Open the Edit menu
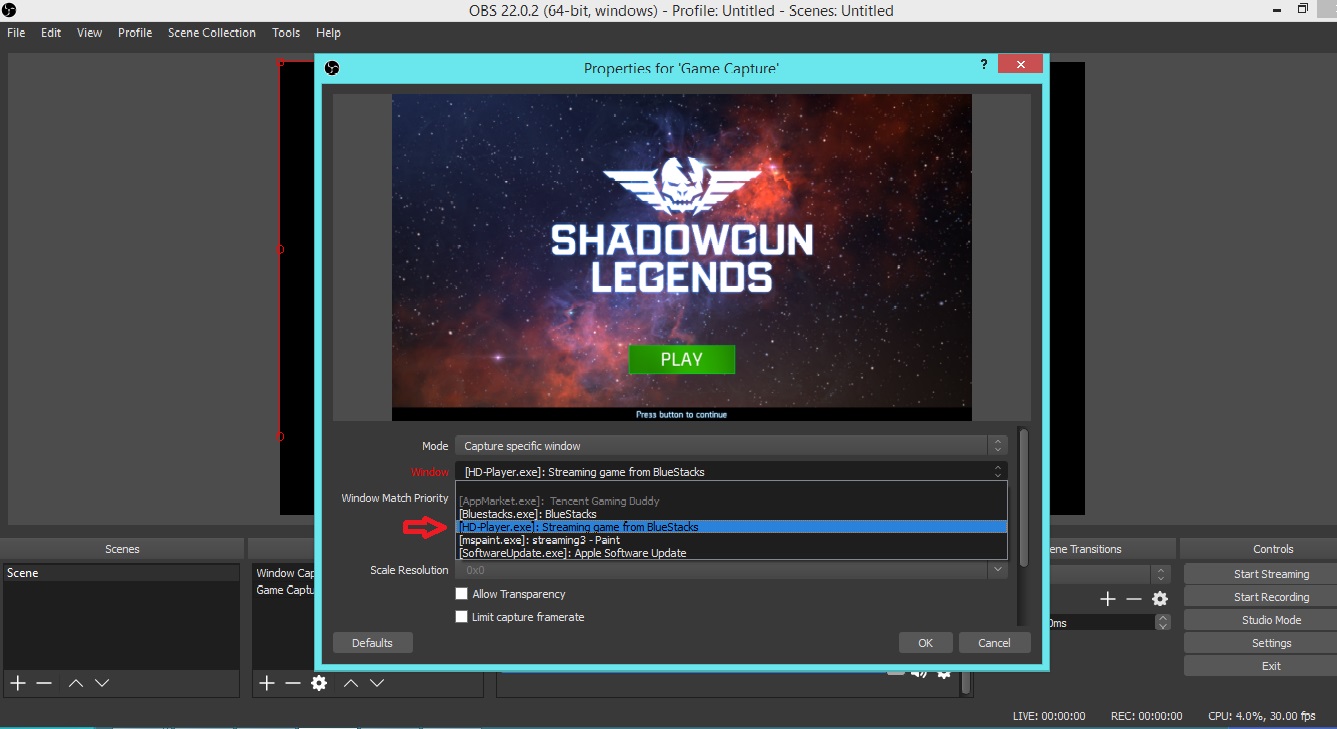Image resolution: width=1337 pixels, height=729 pixels. point(51,33)
